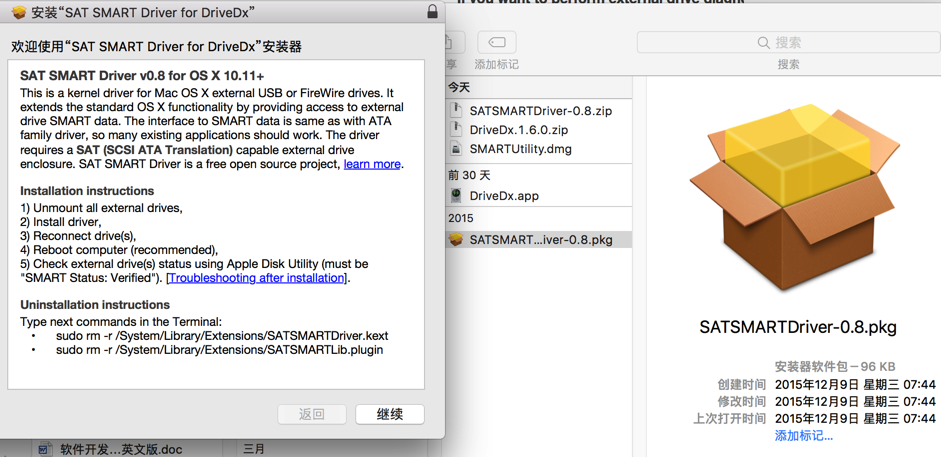Click the disabled 返回 (Back) button
Image resolution: width=941 pixels, height=457 pixels.
(x=311, y=414)
